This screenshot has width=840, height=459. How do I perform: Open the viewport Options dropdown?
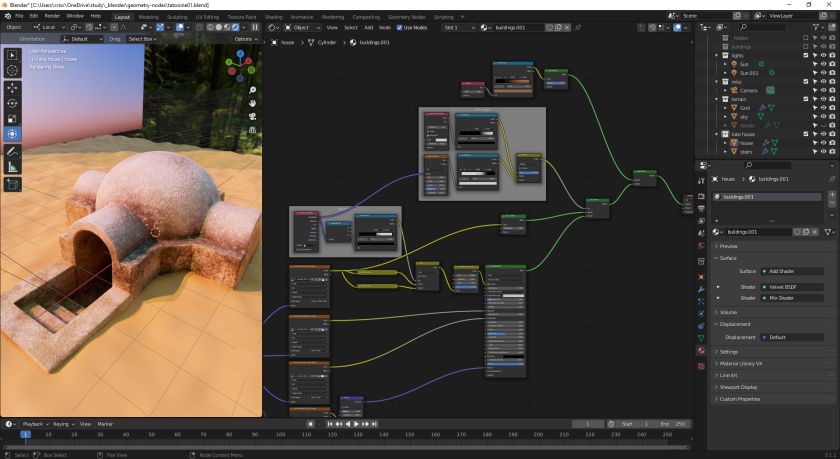(x=246, y=39)
